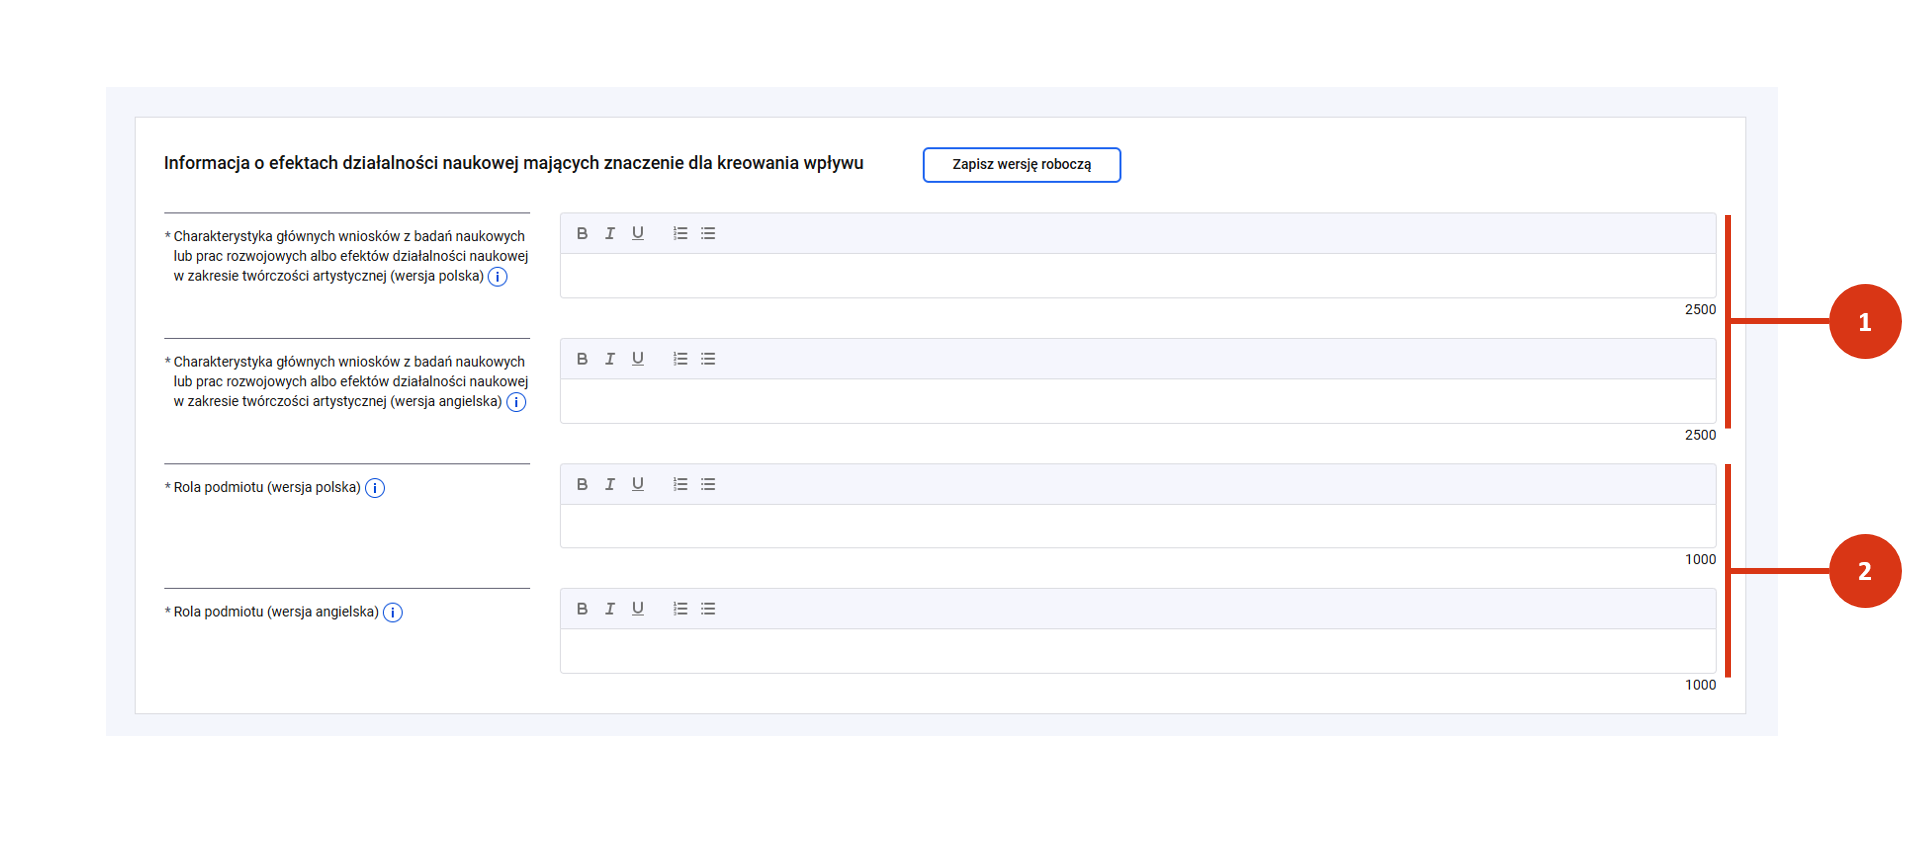Focus the English characteristics text area

(1137, 401)
